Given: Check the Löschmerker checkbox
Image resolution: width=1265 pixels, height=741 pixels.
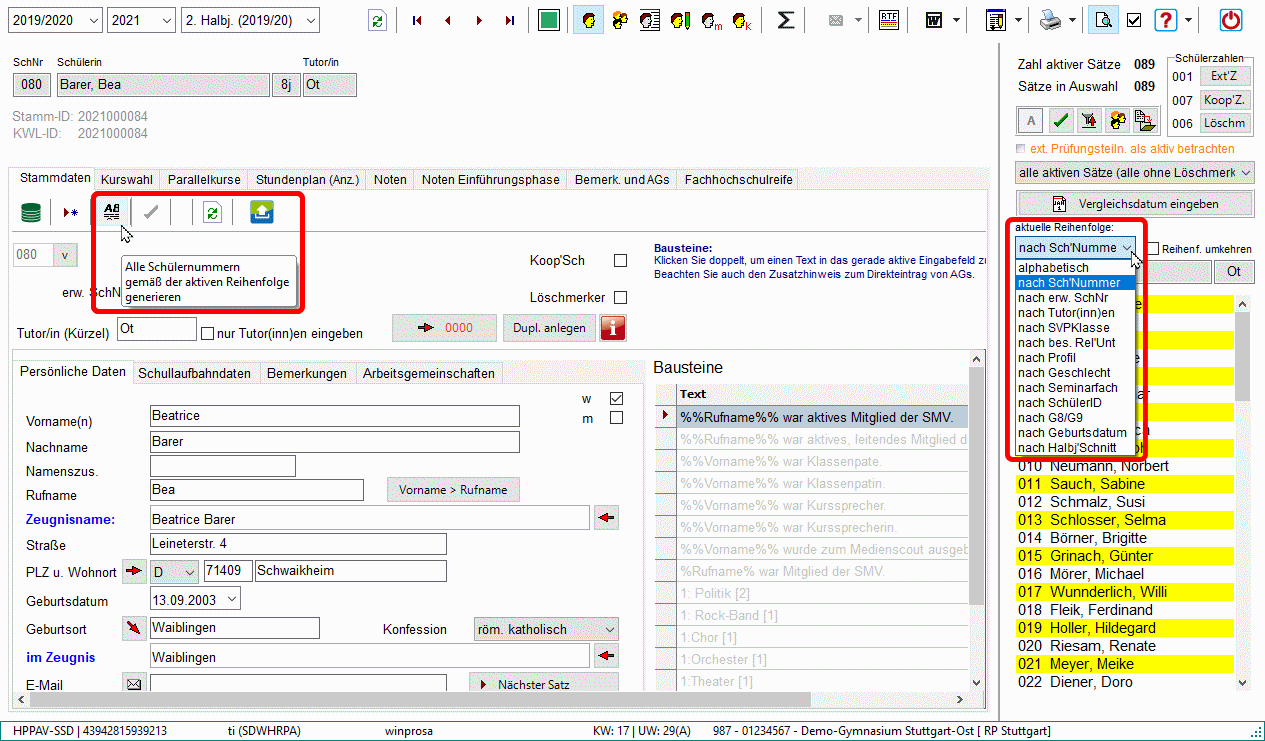Looking at the screenshot, I should tap(620, 297).
